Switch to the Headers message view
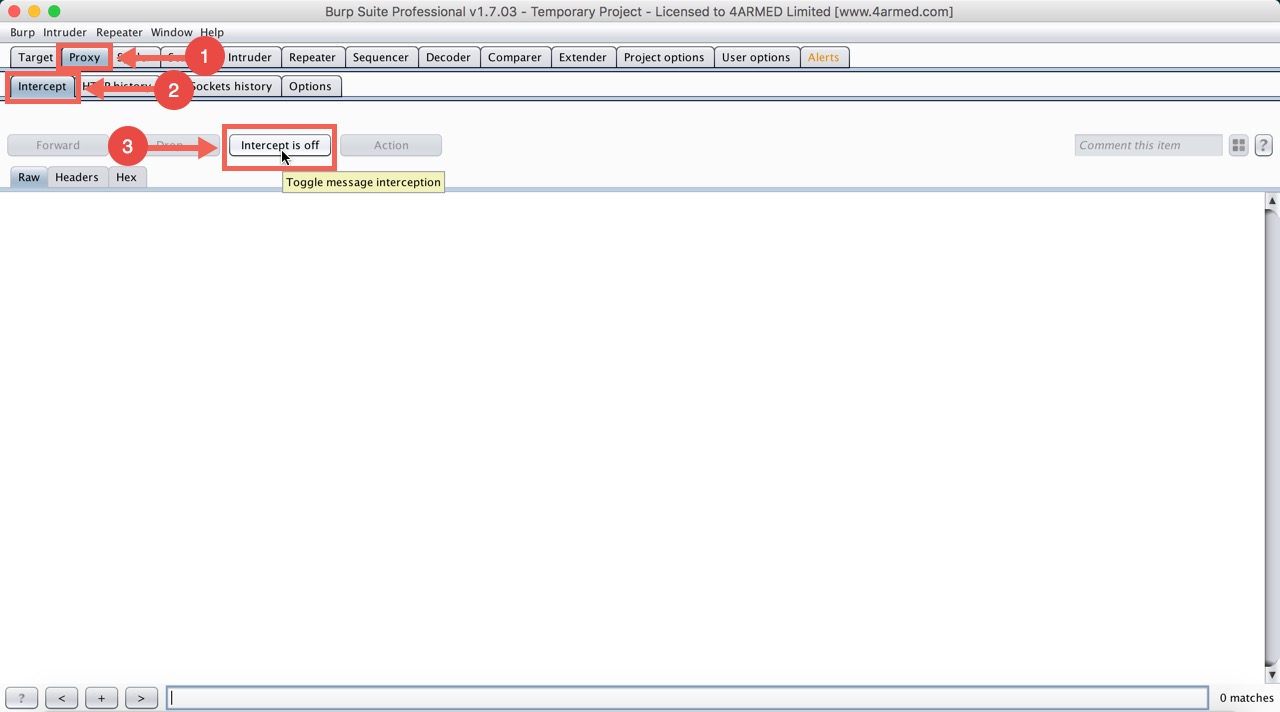This screenshot has width=1280, height=712. tap(77, 177)
